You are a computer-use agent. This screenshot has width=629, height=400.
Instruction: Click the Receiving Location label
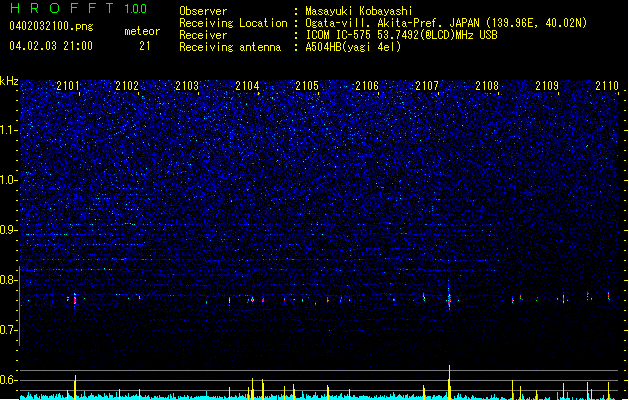[x=233, y=23]
